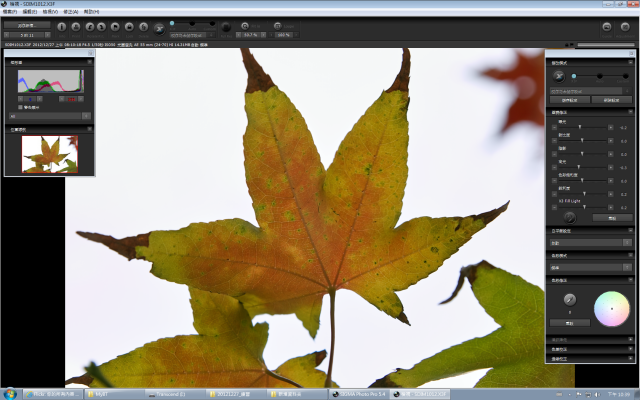Activate the Loupe tool icon
This screenshot has width=640, height=400.
278,26
